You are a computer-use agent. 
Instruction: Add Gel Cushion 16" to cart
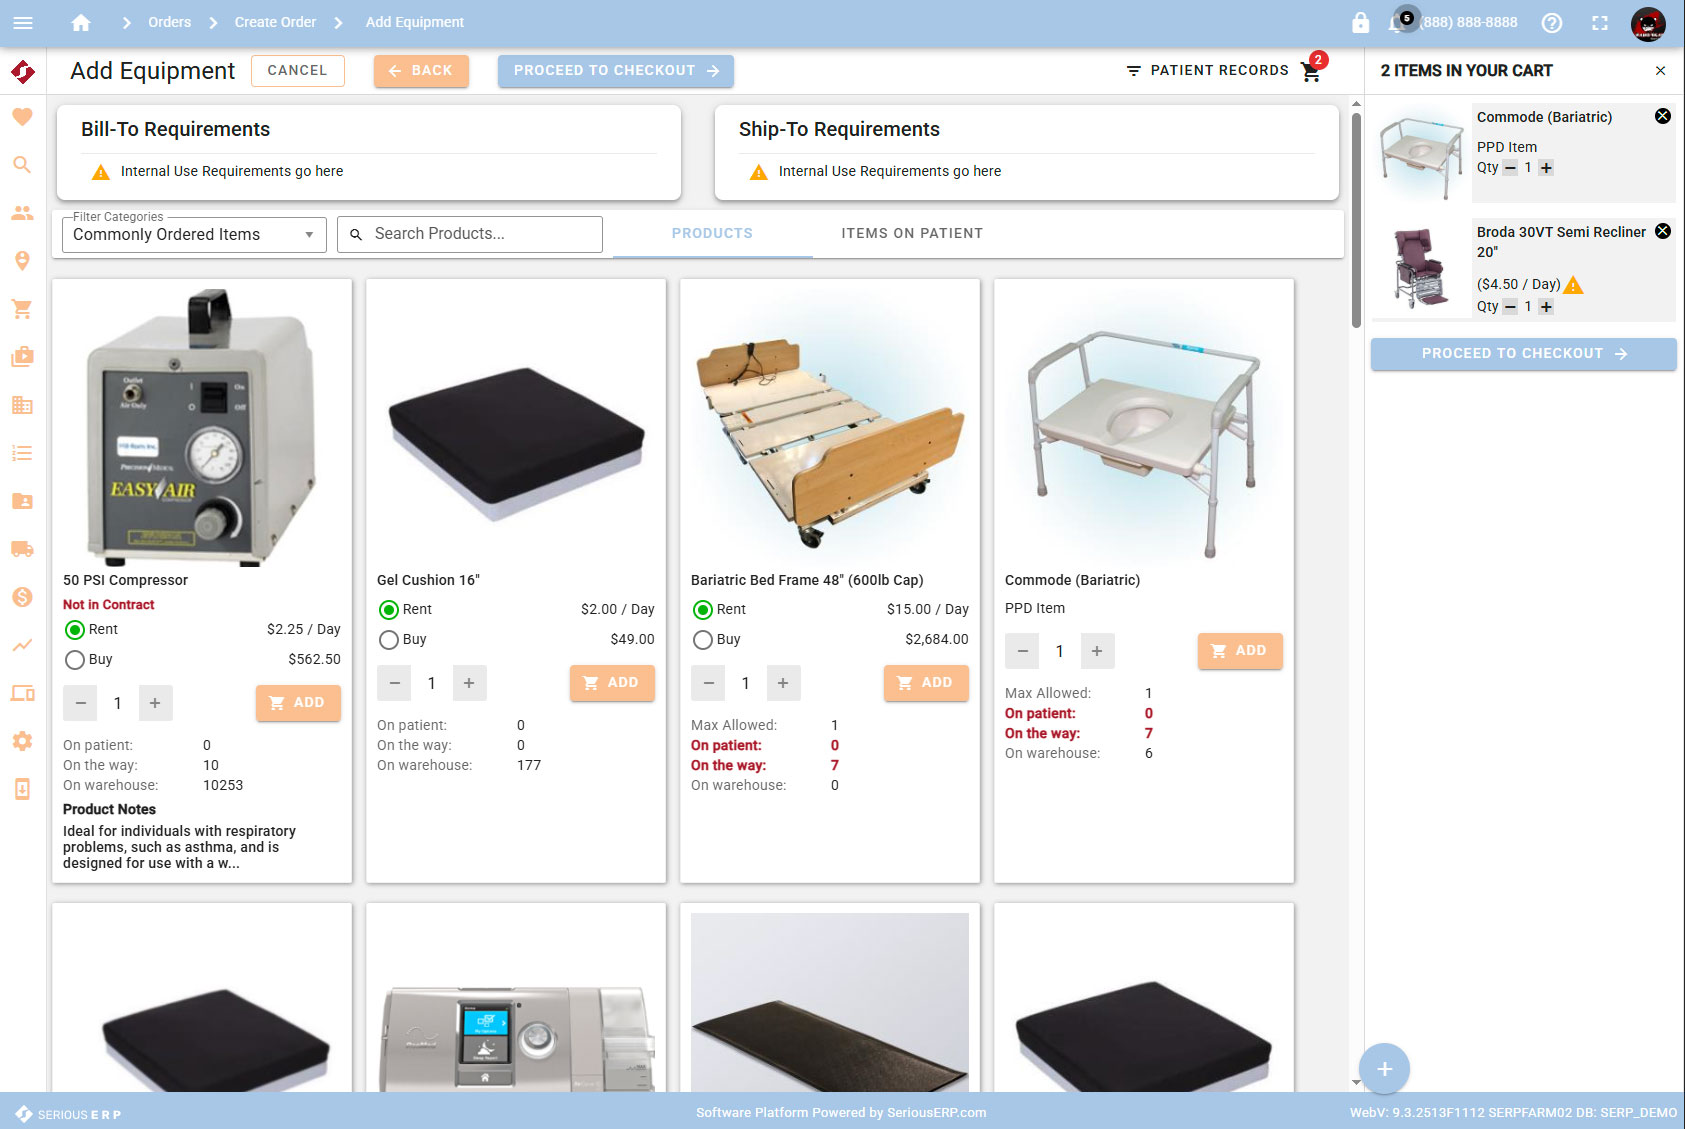tap(612, 683)
